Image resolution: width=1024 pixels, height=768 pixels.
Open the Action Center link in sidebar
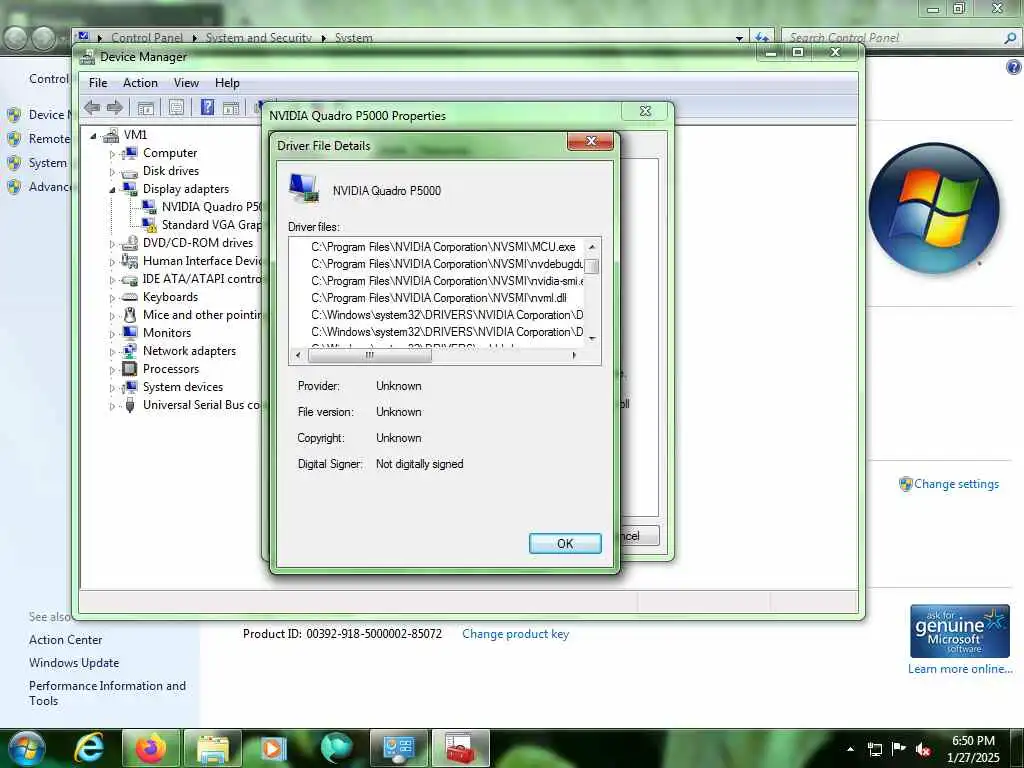point(65,640)
